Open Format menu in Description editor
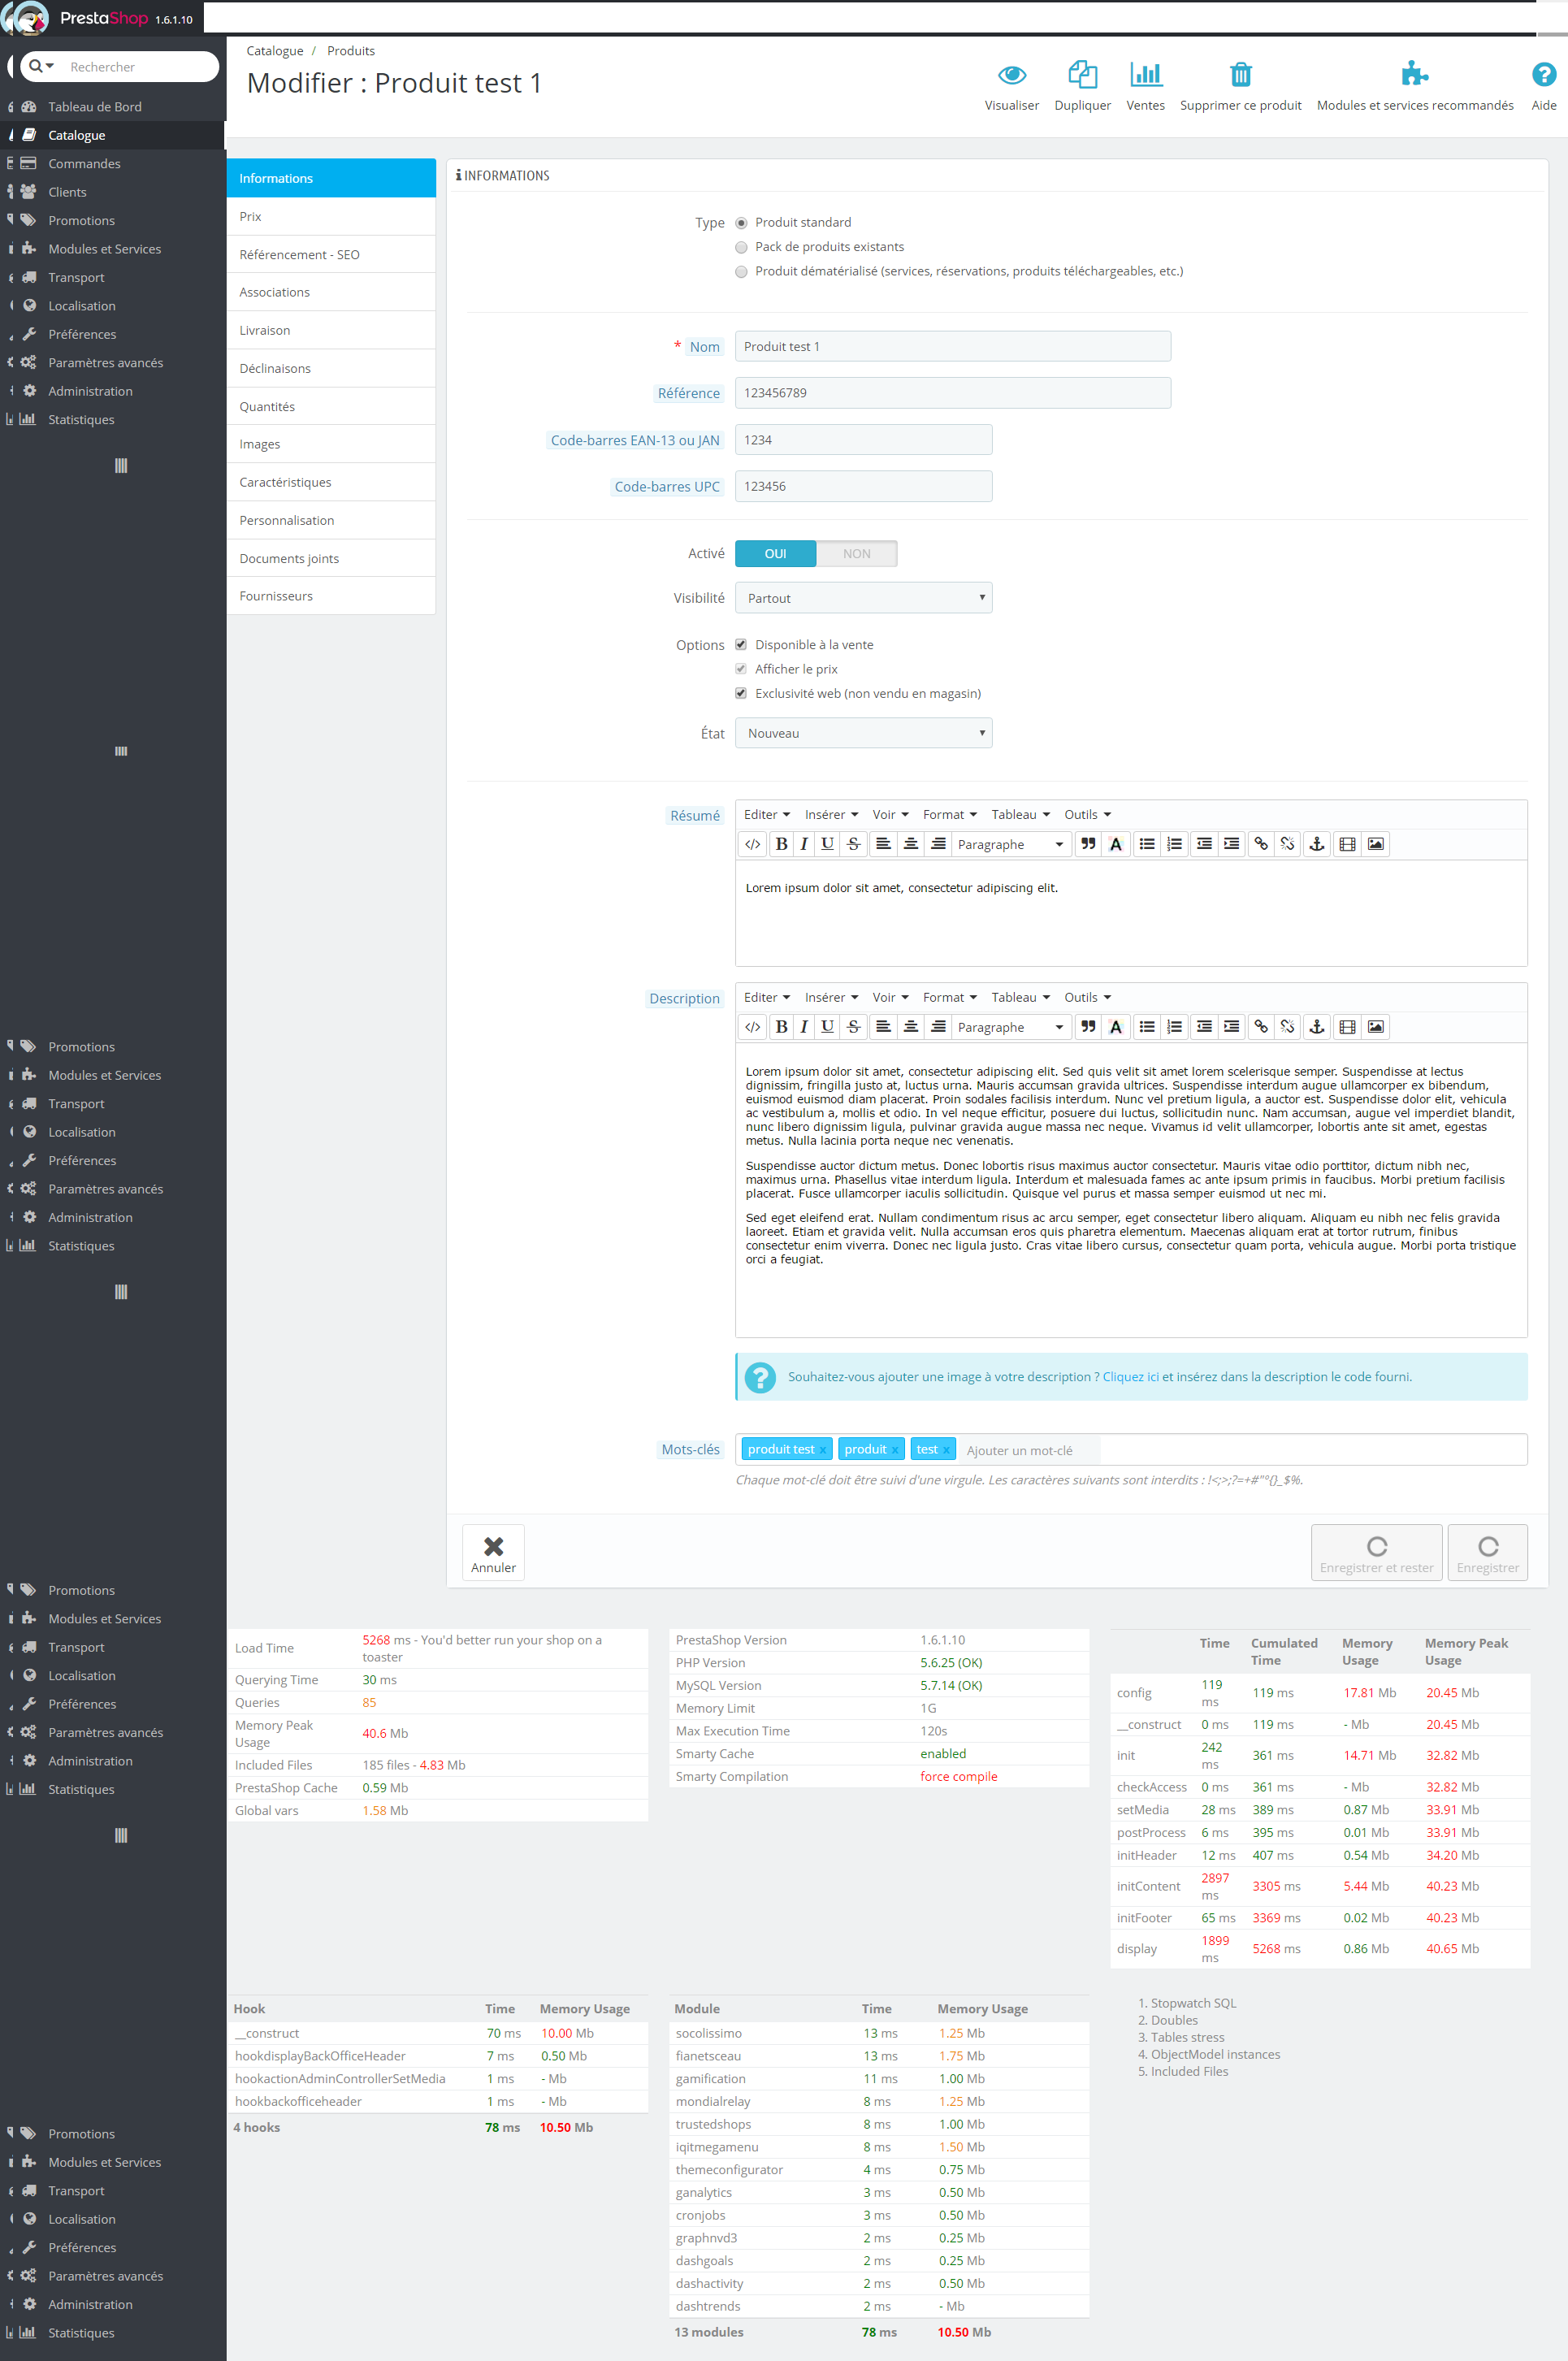1568x2361 pixels. tap(949, 998)
